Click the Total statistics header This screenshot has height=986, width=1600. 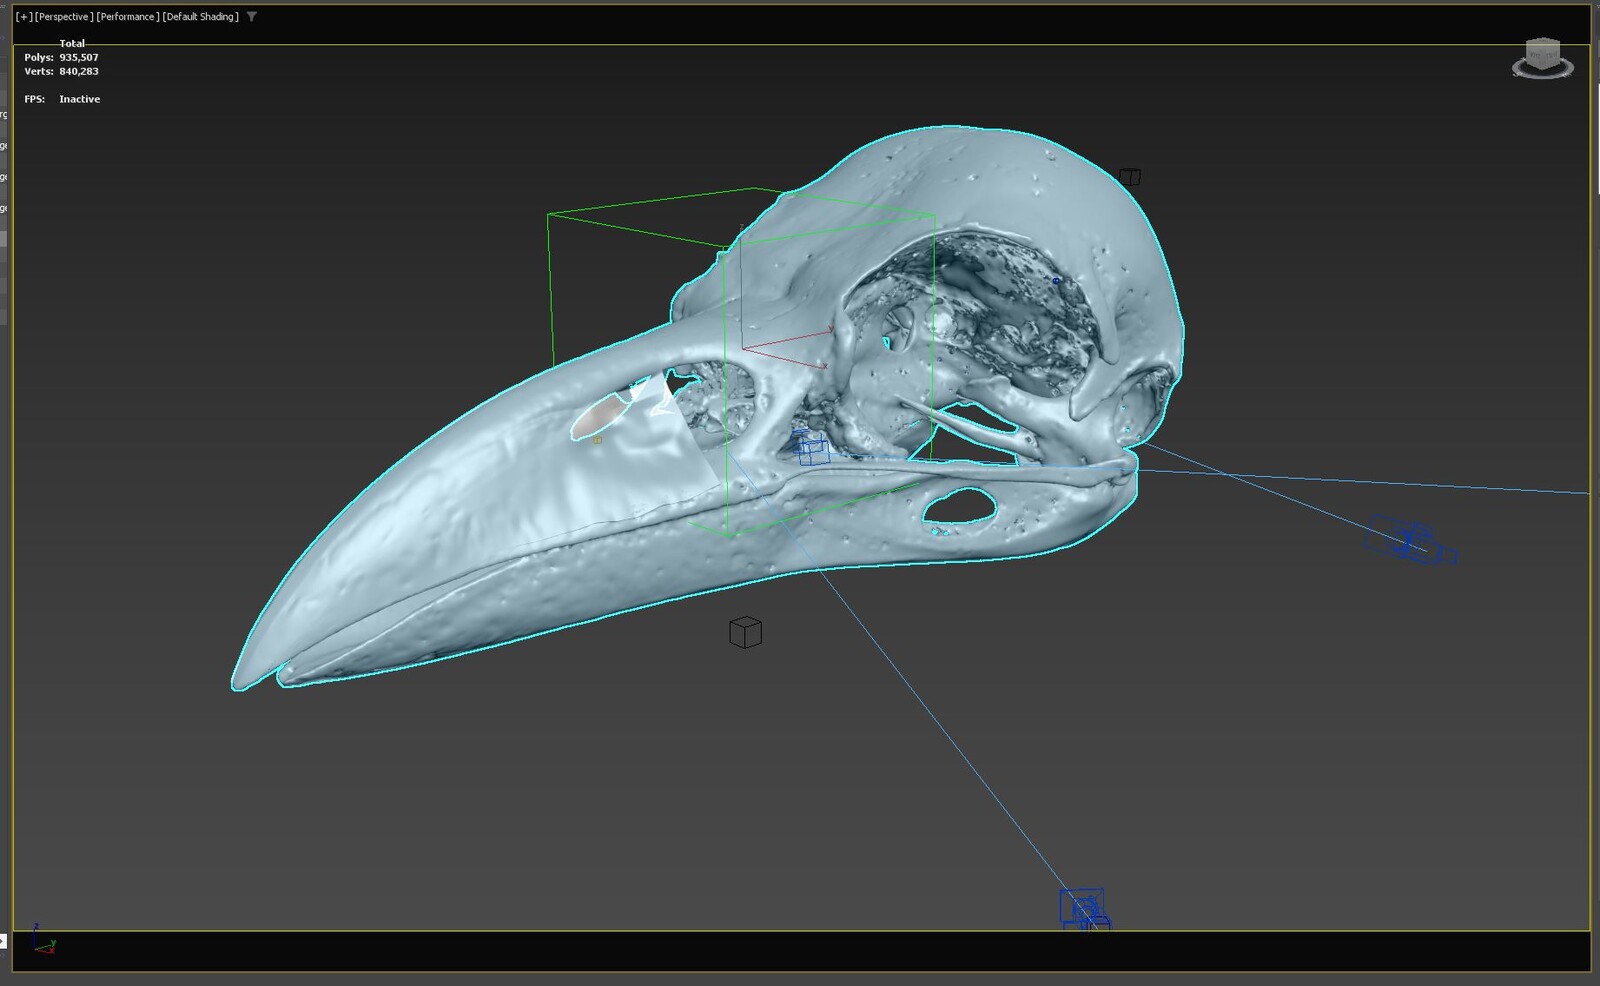click(x=72, y=43)
